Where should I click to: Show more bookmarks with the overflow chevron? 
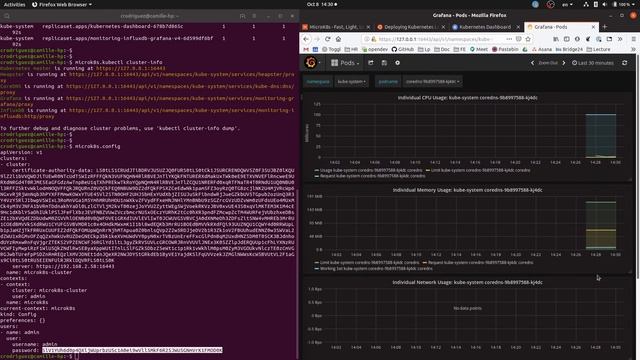click(x=633, y=49)
